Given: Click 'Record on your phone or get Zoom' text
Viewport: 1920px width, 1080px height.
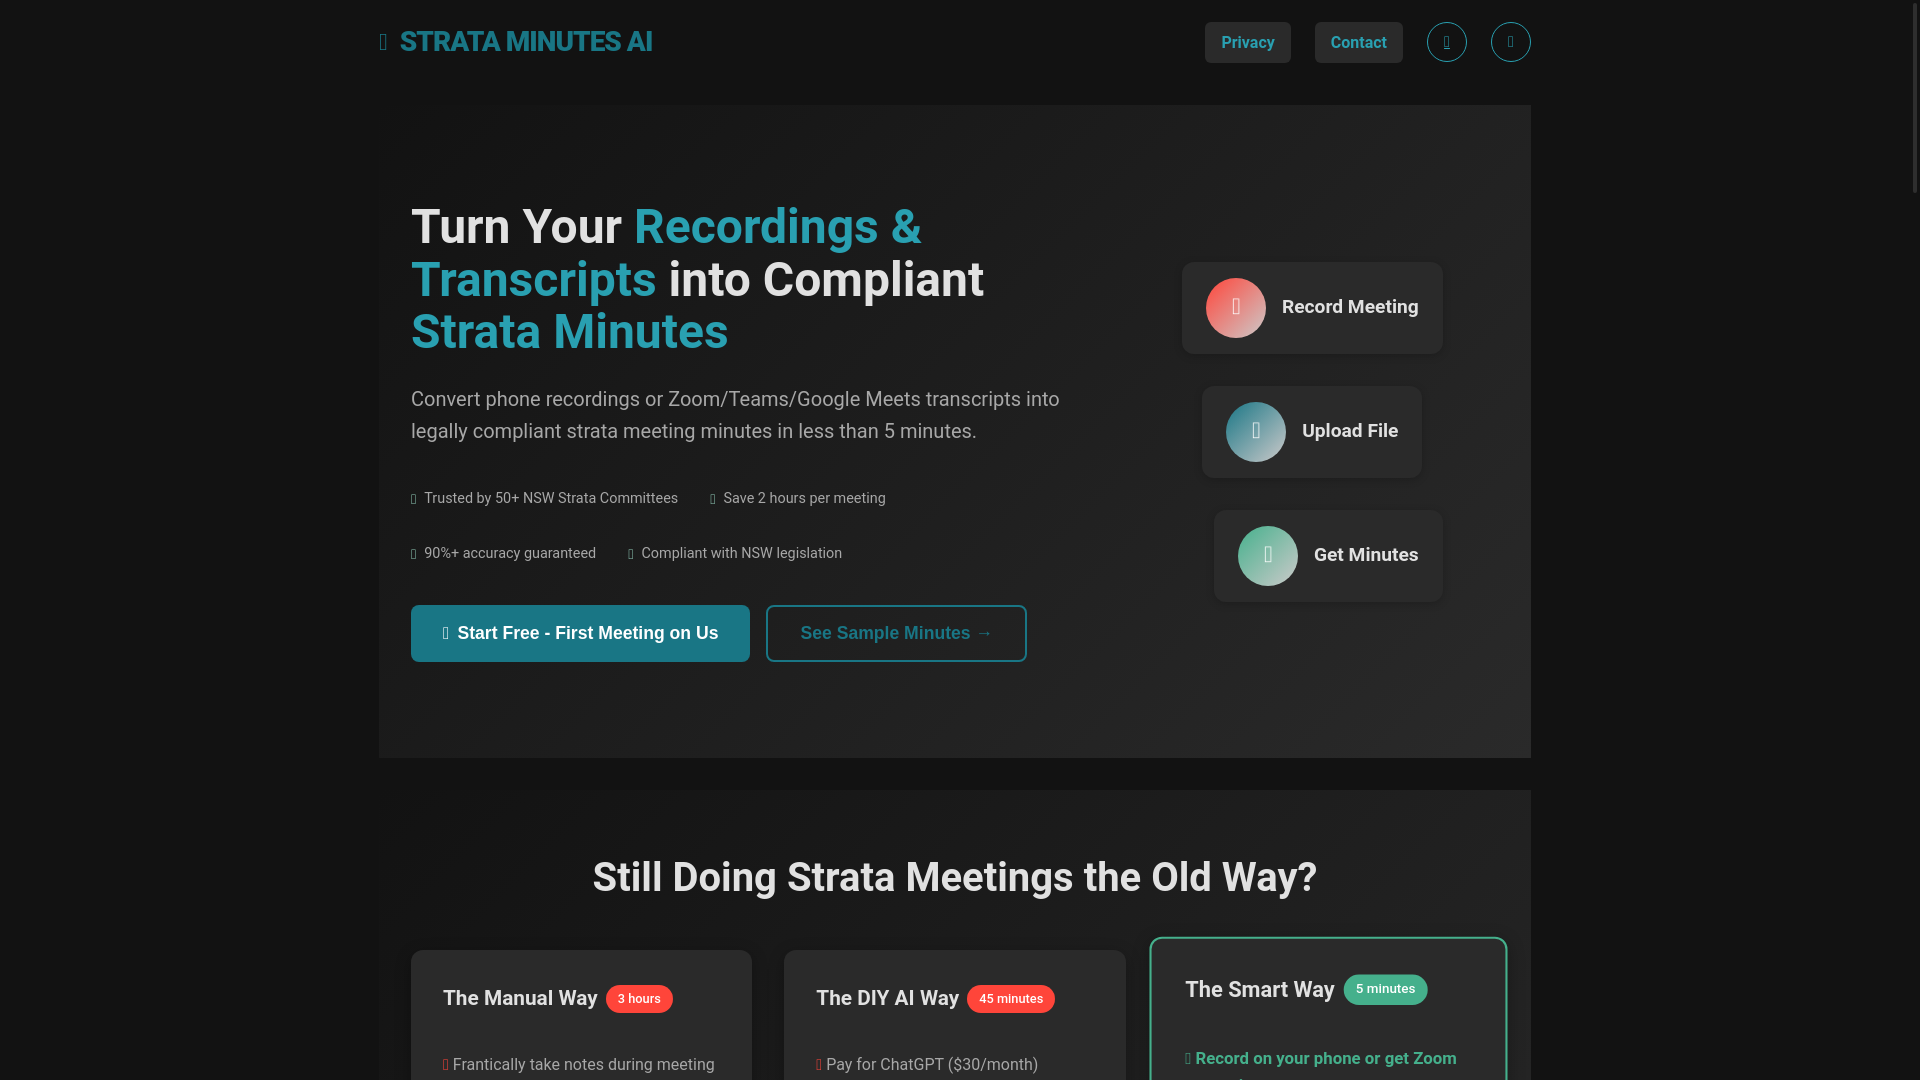Looking at the screenshot, I should pyautogui.click(x=1326, y=1059).
